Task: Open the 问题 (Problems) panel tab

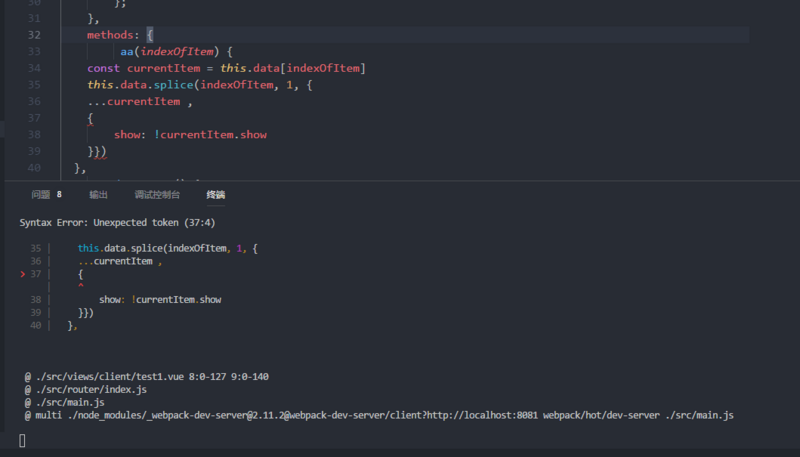Action: pos(40,195)
